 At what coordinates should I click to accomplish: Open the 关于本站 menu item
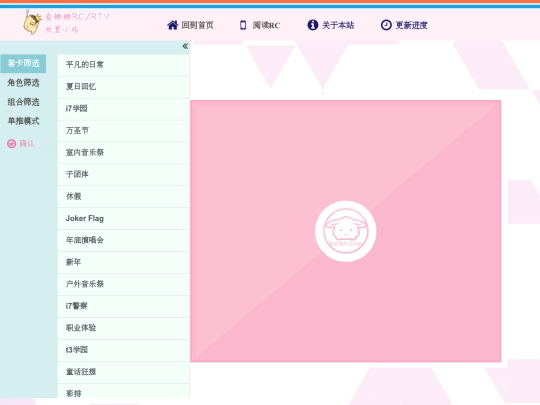pyautogui.click(x=331, y=25)
